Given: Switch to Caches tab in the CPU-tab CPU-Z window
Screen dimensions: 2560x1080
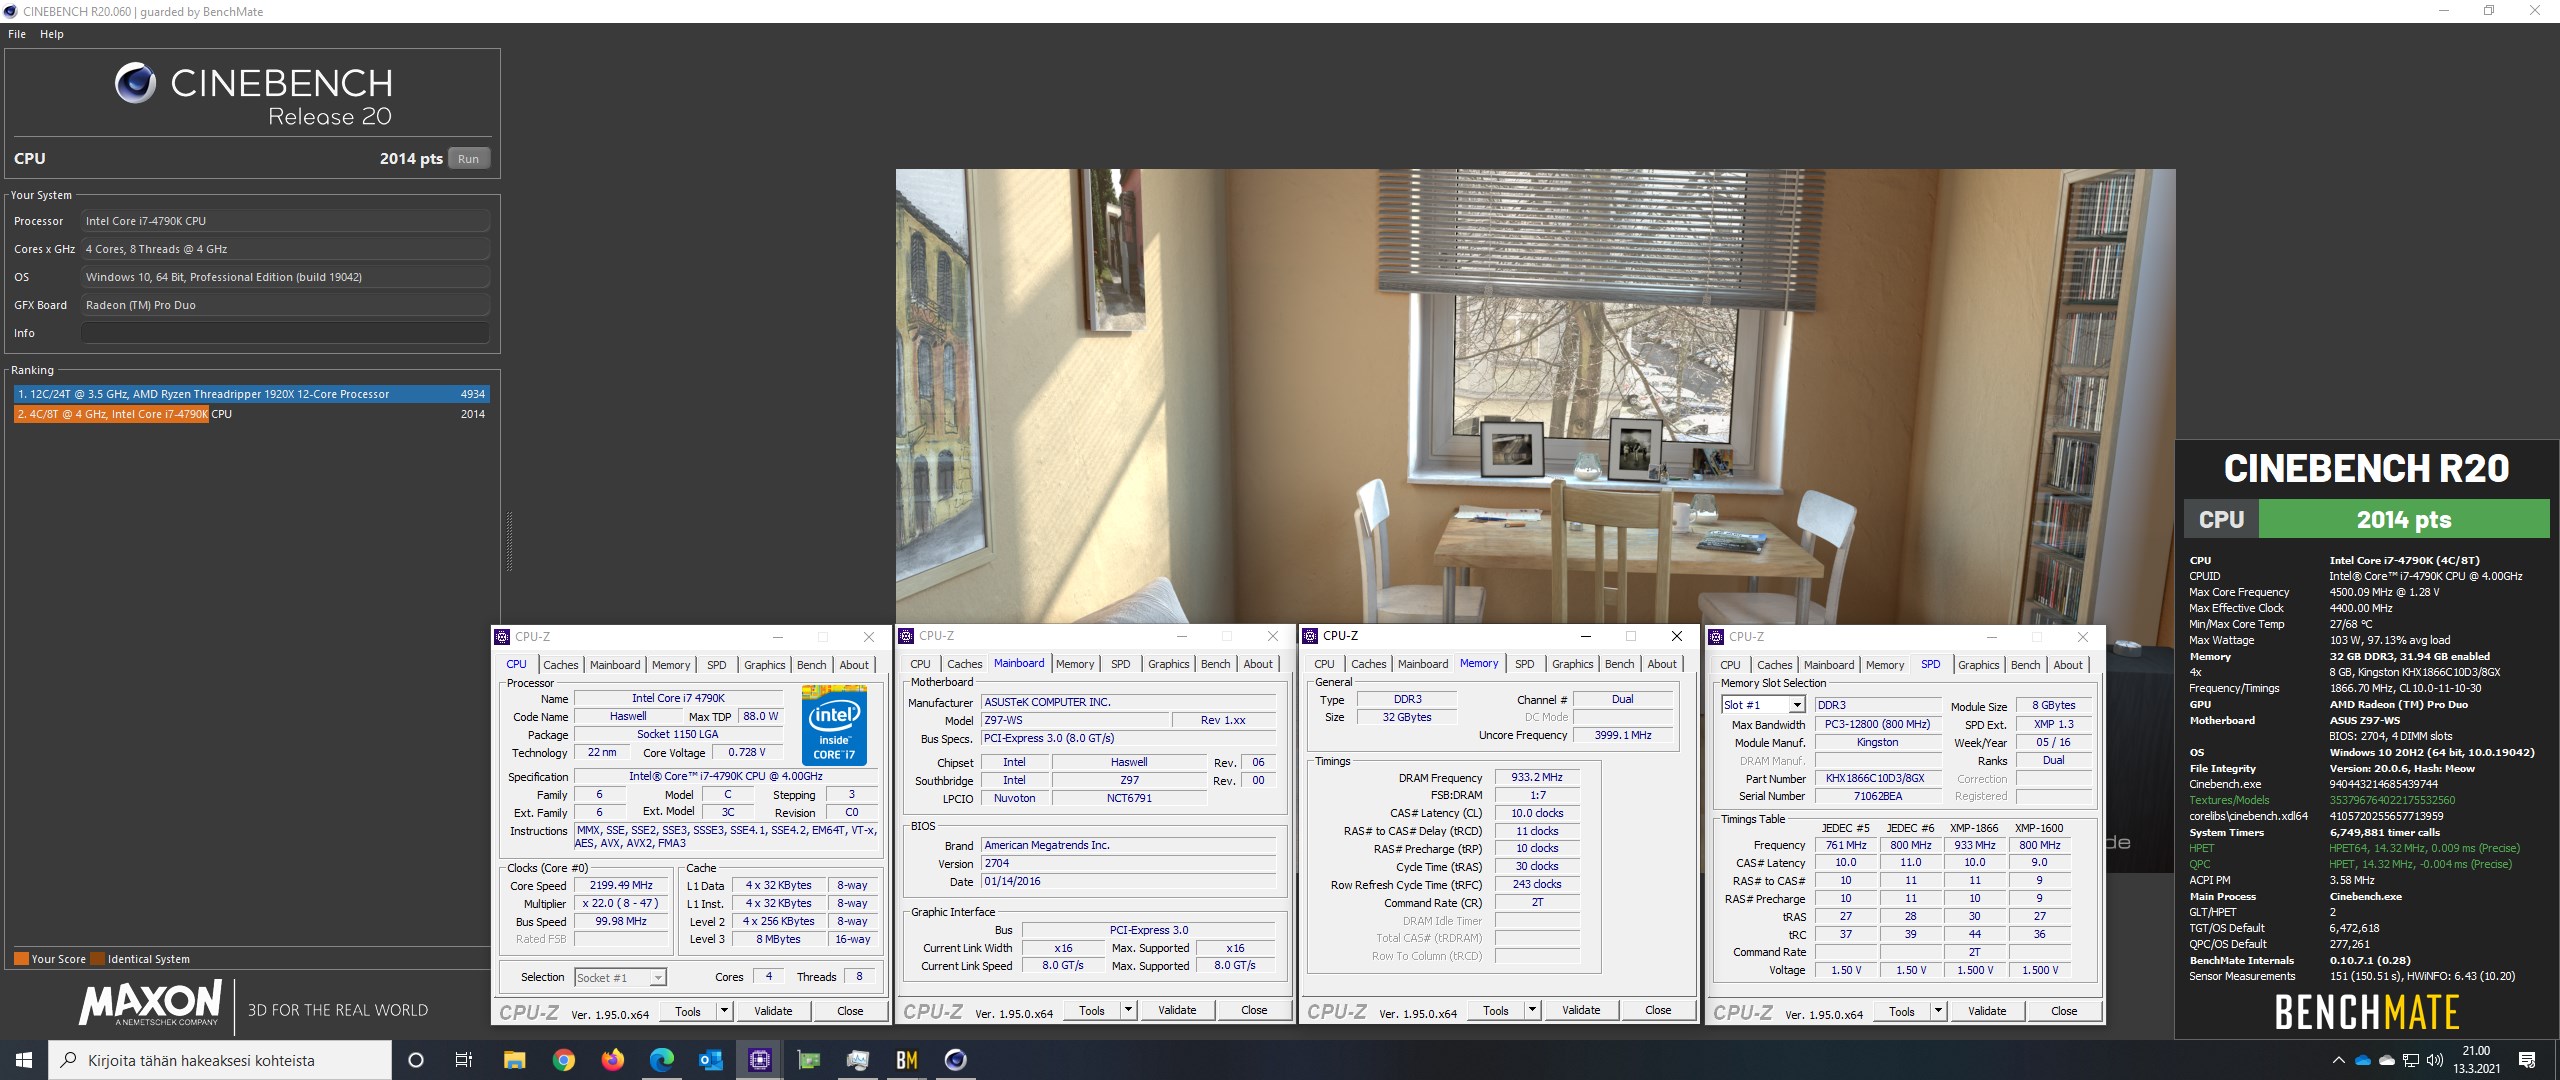Looking at the screenshot, I should pos(561,665).
